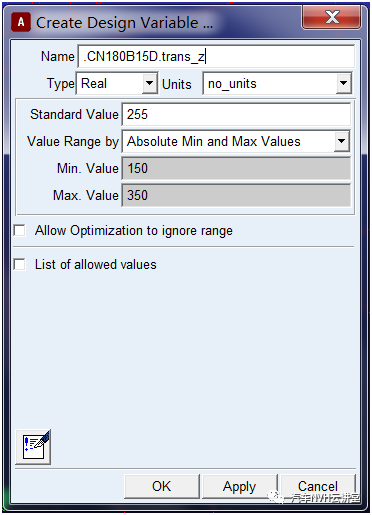The image size is (372, 515).
Task: Click the Standard Value field showing 255
Action: [x=236, y=115]
